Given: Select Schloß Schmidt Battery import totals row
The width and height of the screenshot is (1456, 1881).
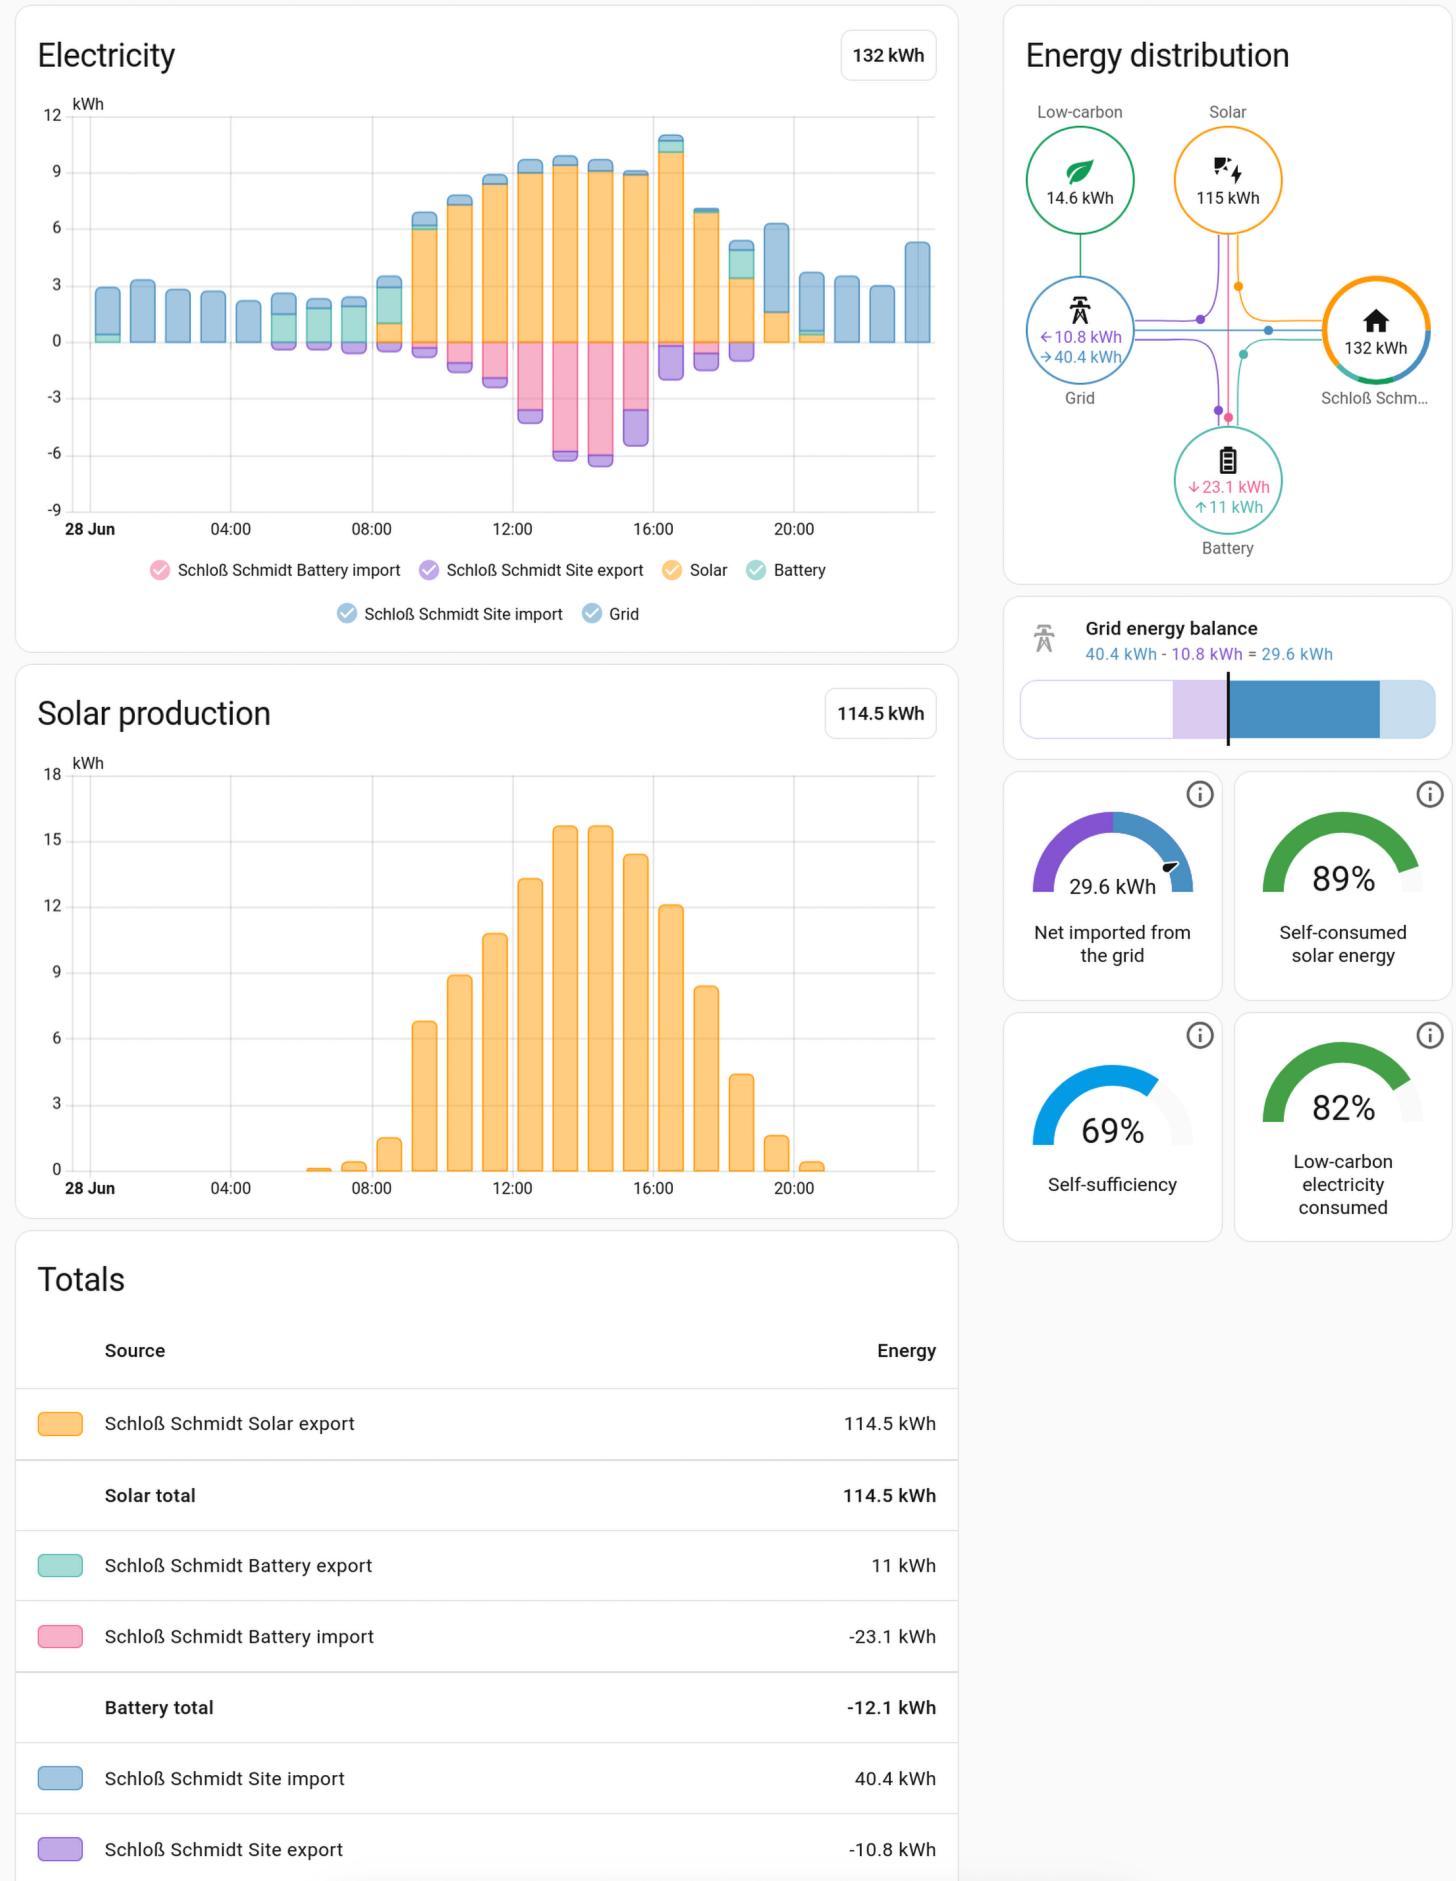Looking at the screenshot, I should click(487, 1637).
